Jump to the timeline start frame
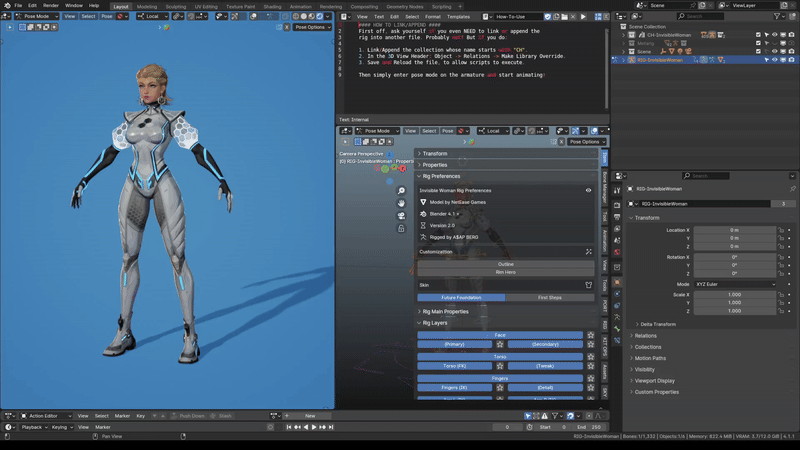Screen dimensions: 800x450 289,427
